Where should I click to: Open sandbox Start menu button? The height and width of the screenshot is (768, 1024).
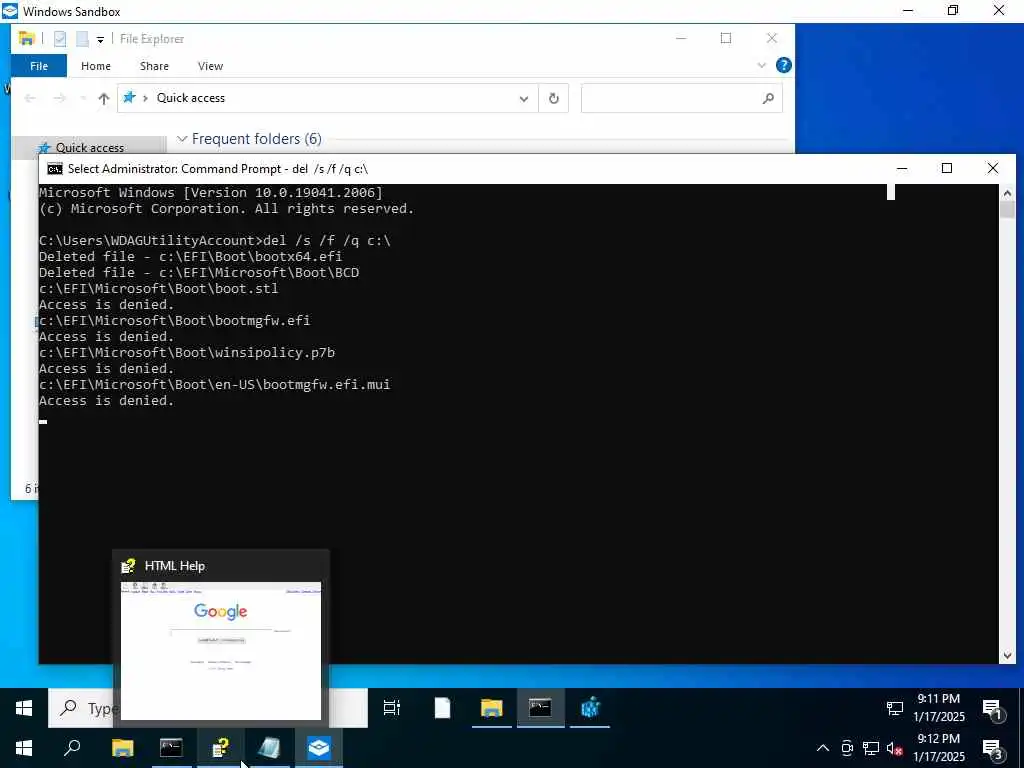click(x=24, y=708)
